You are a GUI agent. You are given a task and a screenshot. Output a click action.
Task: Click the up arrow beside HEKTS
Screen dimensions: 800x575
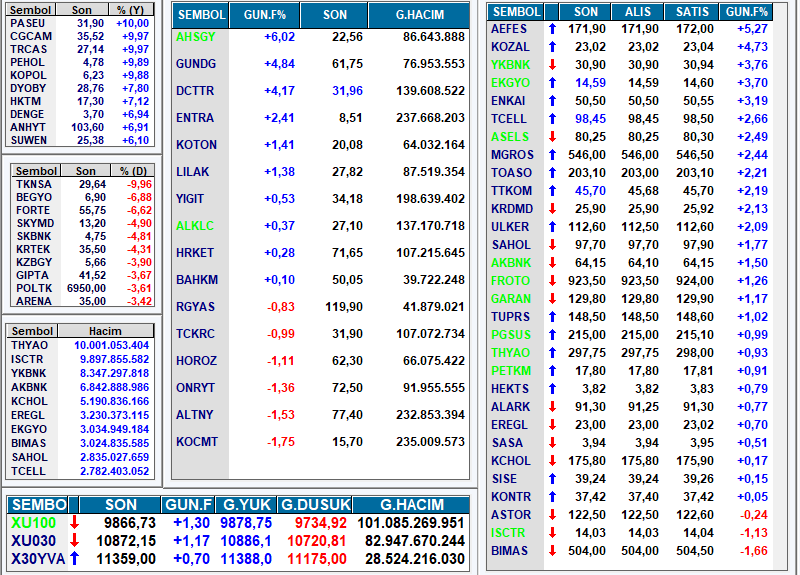(x=552, y=389)
